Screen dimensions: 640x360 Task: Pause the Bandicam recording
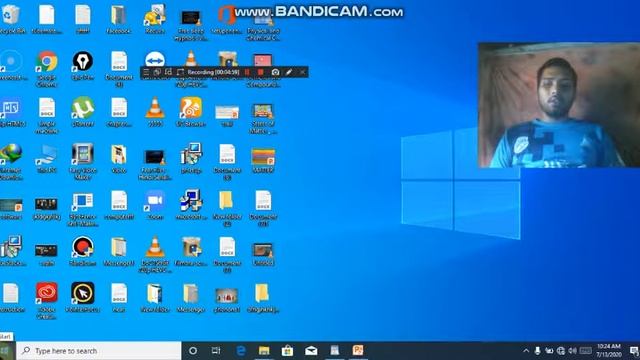(x=247, y=72)
